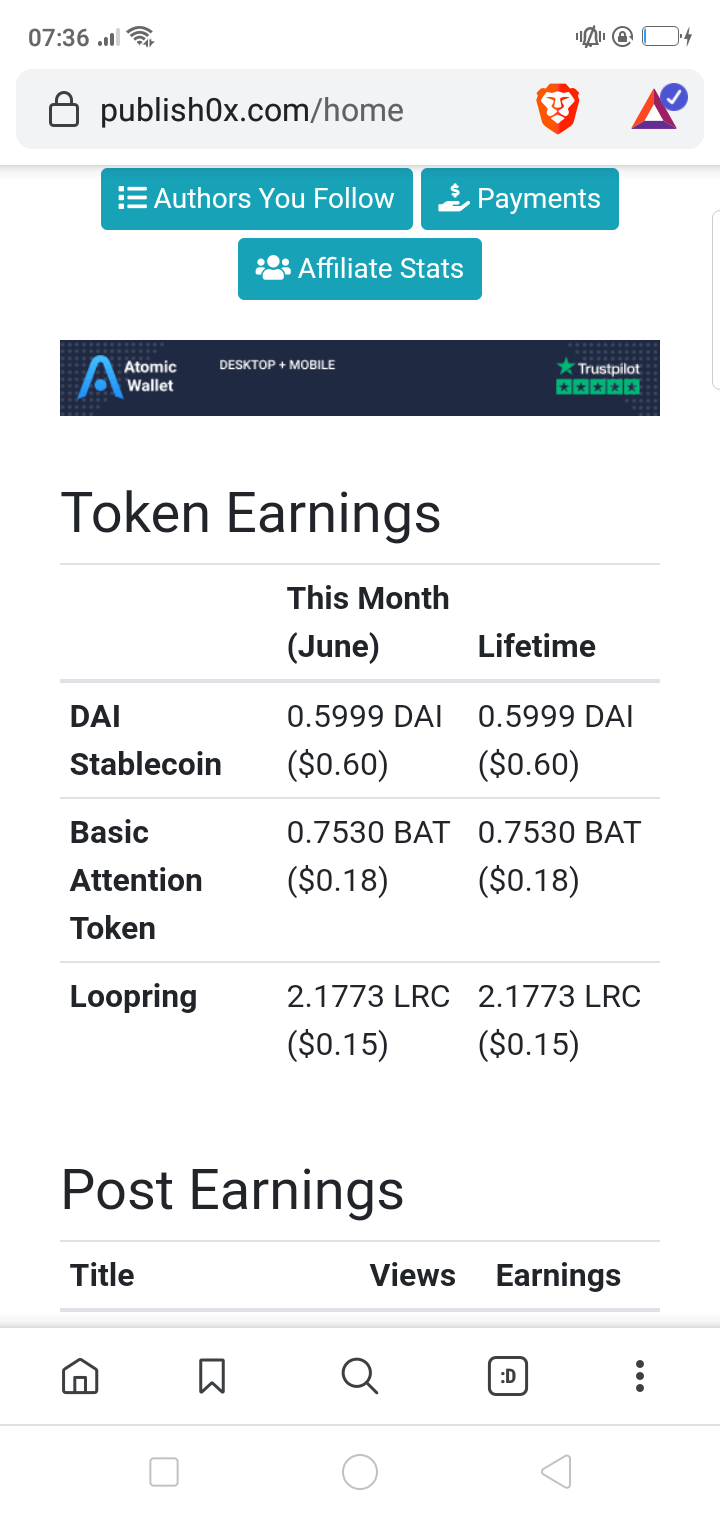720x1520 pixels.
Task: Open the Atomic Wallet banner ad
Action: point(360,378)
